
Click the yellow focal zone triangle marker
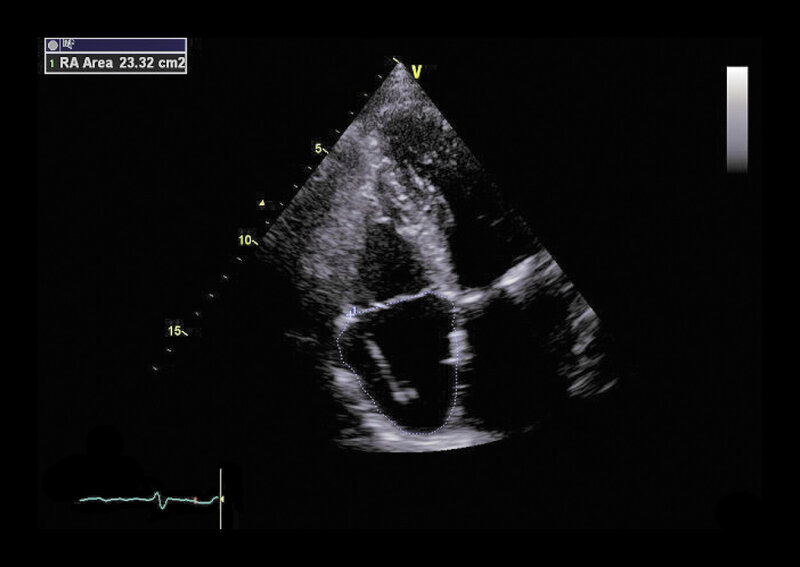pos(262,203)
